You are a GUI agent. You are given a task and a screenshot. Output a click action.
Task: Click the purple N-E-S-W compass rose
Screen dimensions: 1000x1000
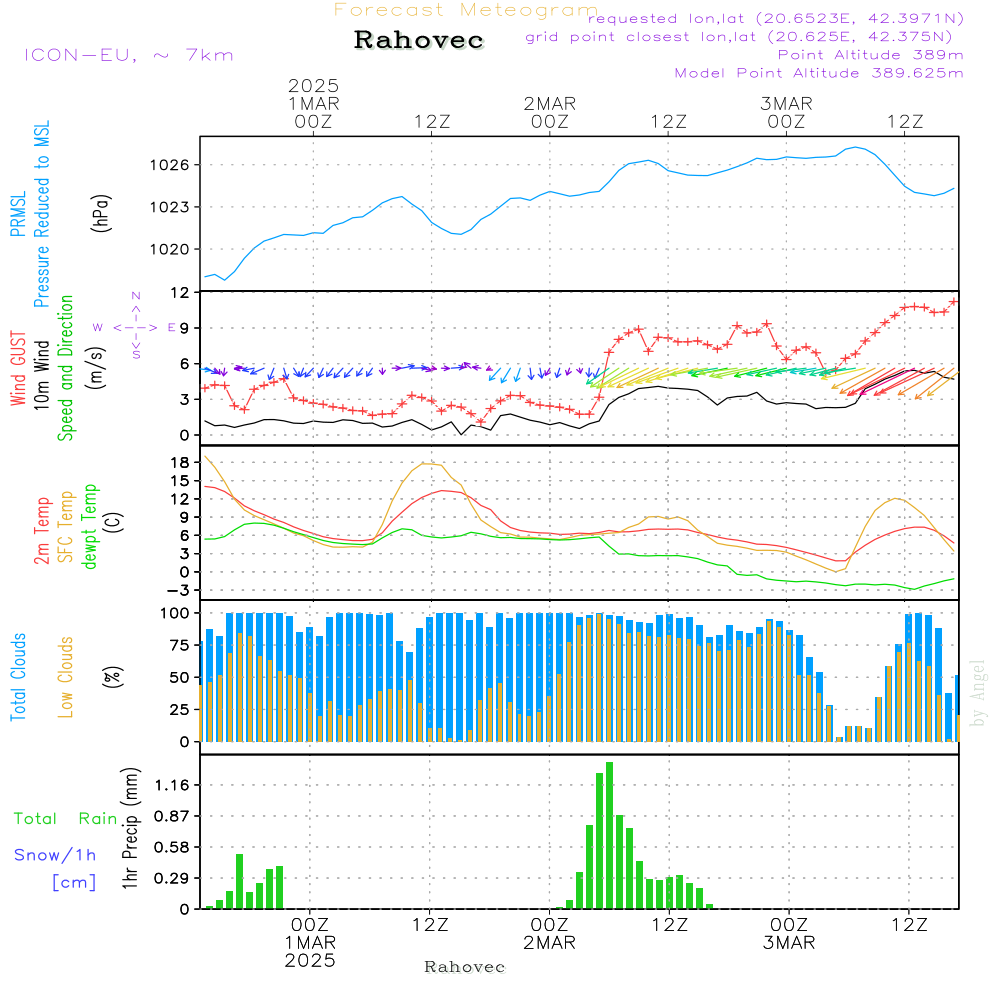pyautogui.click(x=136, y=327)
